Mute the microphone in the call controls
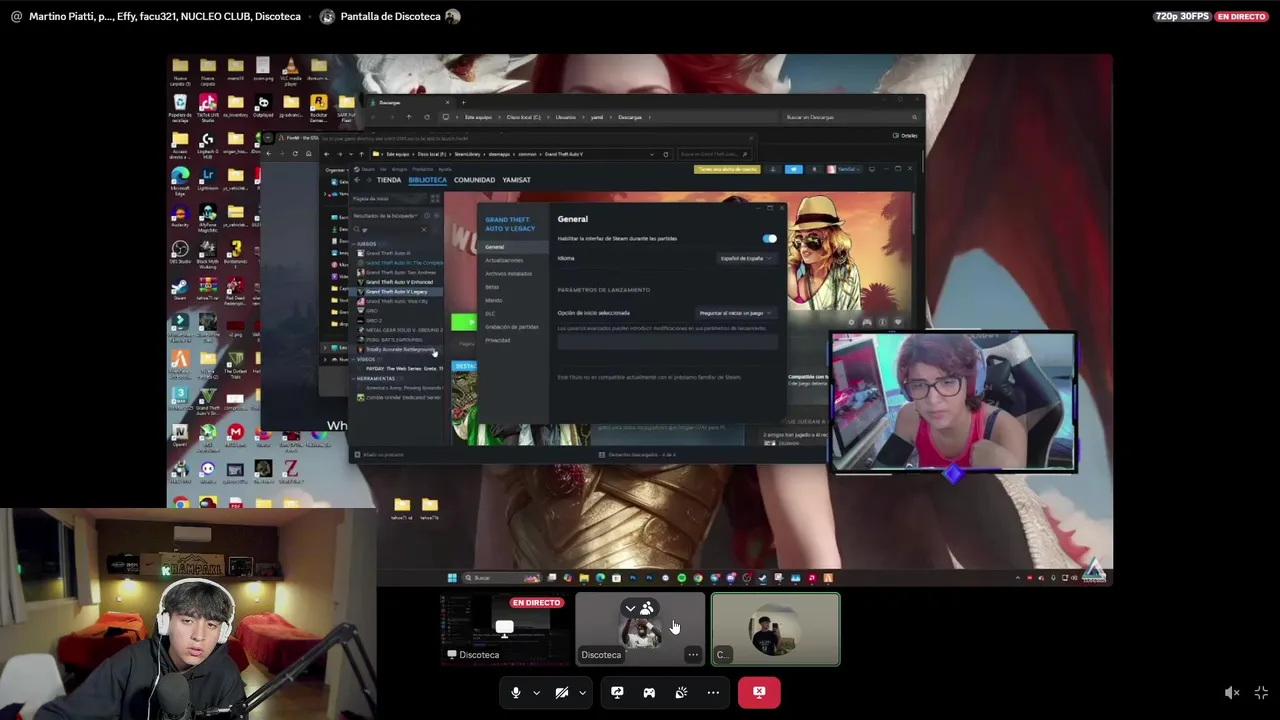This screenshot has width=1280, height=720. [516, 692]
